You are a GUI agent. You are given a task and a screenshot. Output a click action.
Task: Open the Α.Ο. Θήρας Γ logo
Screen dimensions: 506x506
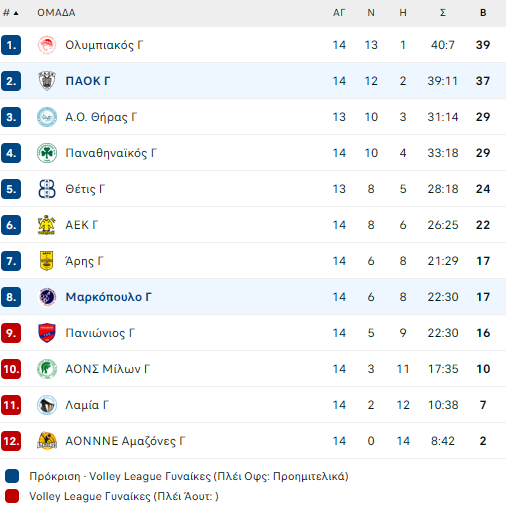point(47,117)
